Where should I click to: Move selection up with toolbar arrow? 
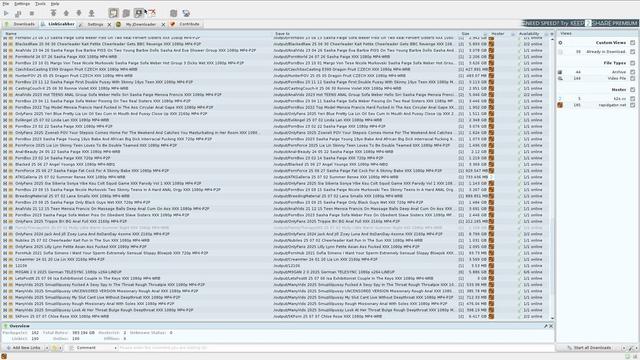click(x=66, y=13)
